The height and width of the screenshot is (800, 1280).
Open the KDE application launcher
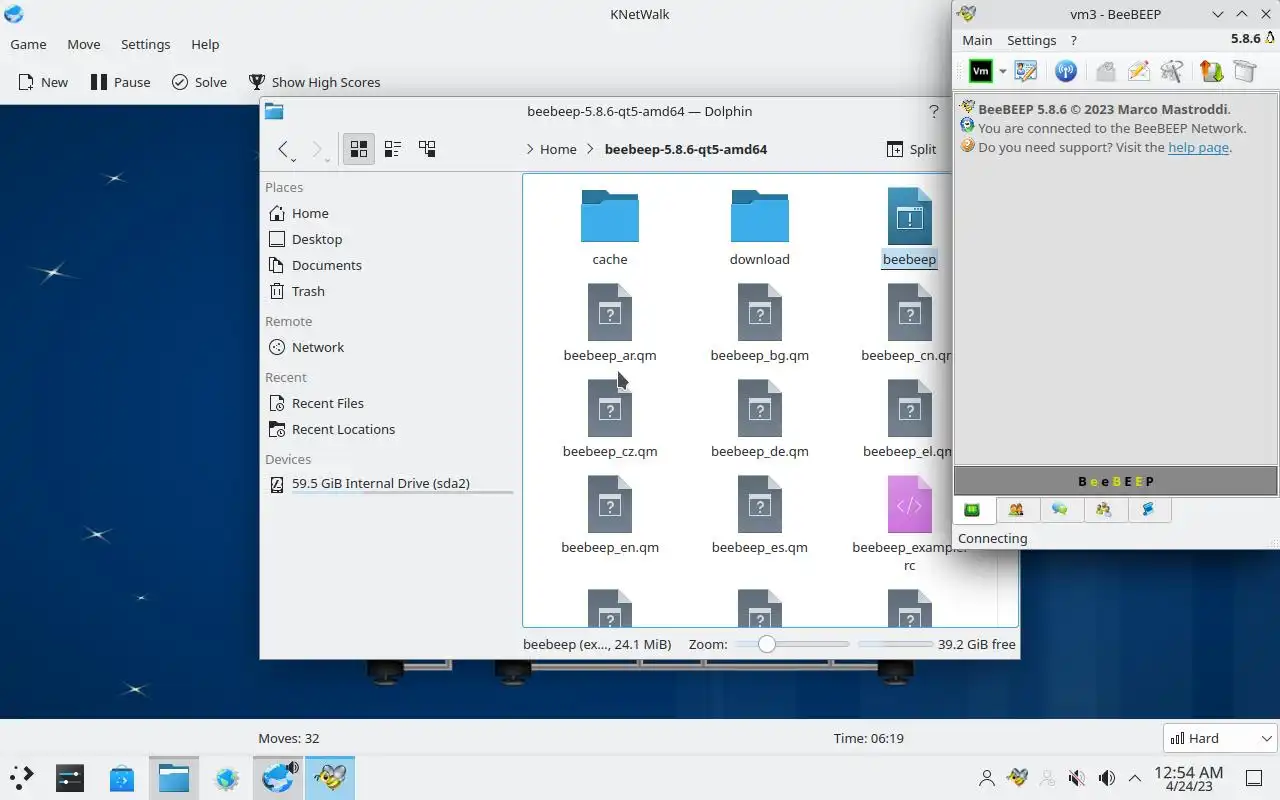(x=22, y=777)
